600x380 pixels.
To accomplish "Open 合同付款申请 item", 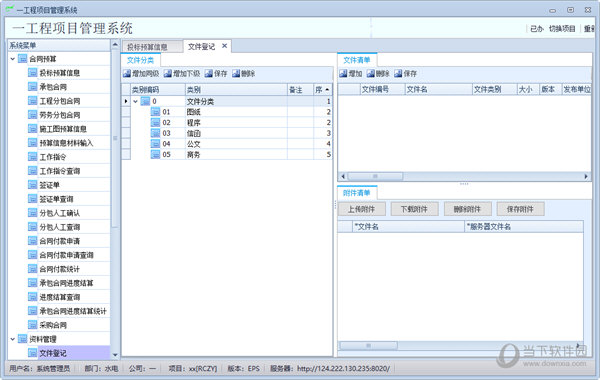I will coord(59,241).
